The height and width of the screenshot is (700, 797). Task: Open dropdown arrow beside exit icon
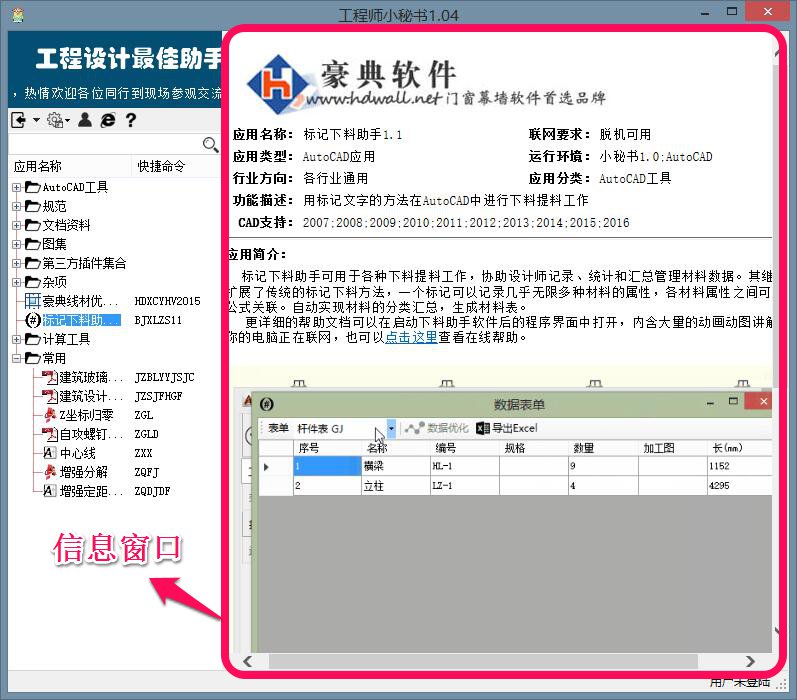(x=36, y=120)
